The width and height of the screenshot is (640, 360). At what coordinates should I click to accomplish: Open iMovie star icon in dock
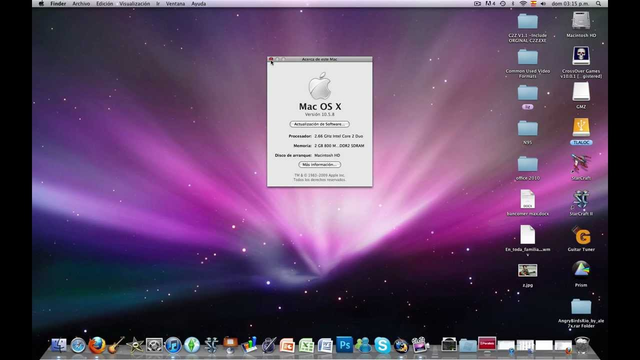tap(135, 345)
